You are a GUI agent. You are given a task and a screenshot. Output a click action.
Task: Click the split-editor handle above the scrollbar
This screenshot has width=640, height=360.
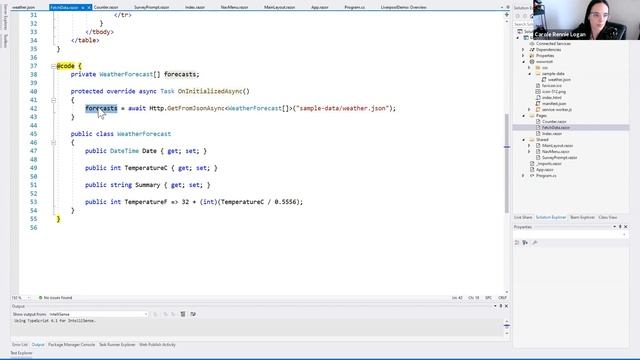[x=507, y=15]
